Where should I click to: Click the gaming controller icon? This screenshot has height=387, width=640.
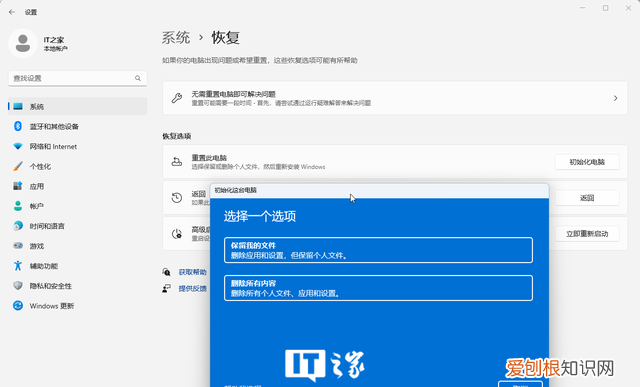(18, 246)
